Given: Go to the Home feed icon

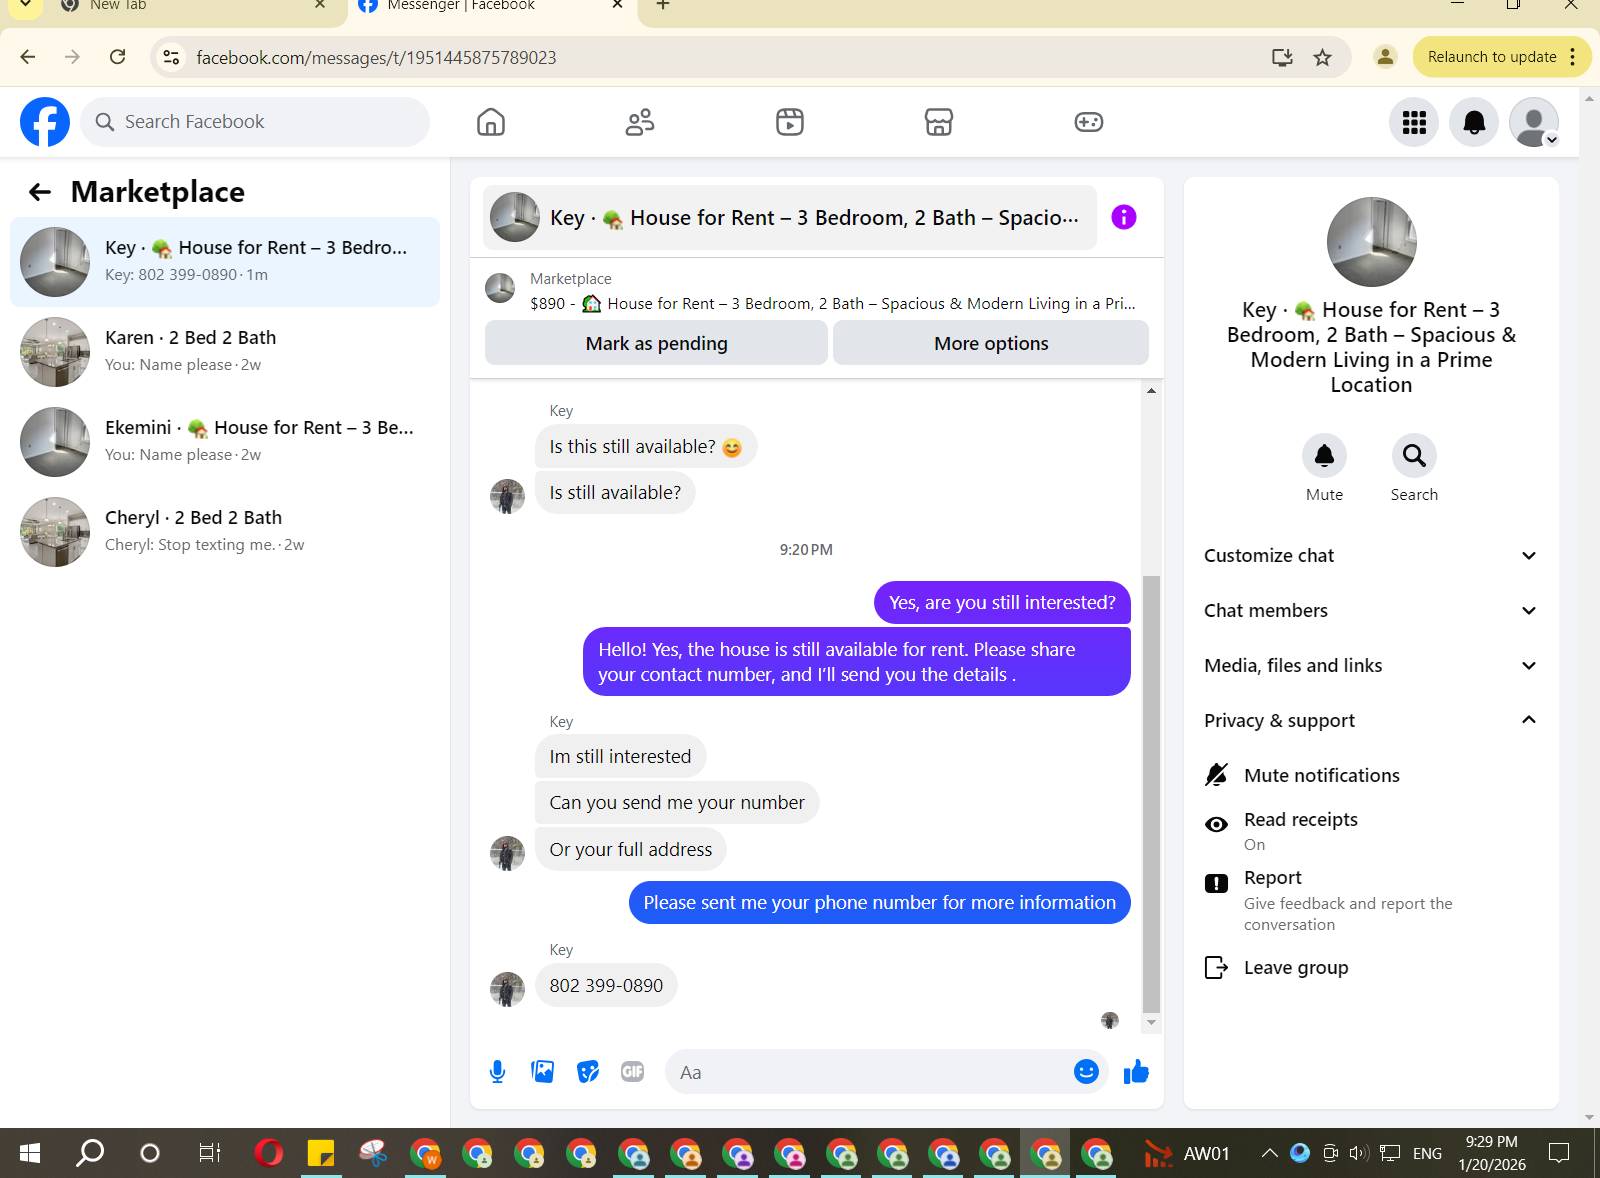Looking at the screenshot, I should [491, 122].
